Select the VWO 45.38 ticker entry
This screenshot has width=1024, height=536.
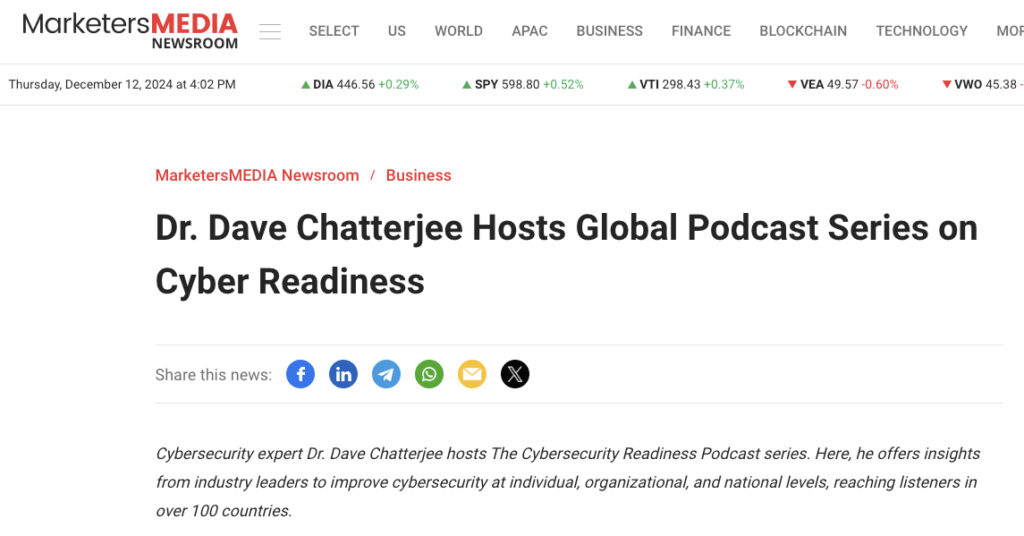tap(983, 84)
